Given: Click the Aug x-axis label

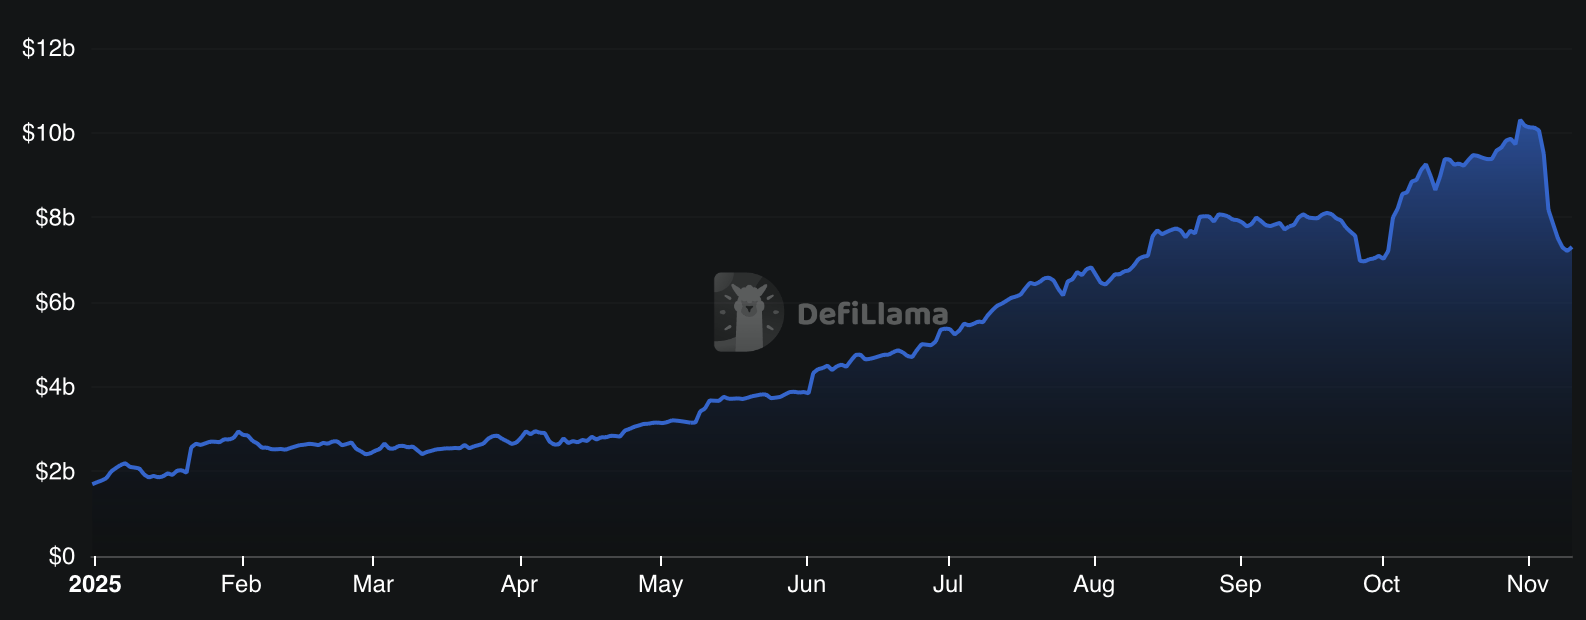Looking at the screenshot, I should point(1094,585).
